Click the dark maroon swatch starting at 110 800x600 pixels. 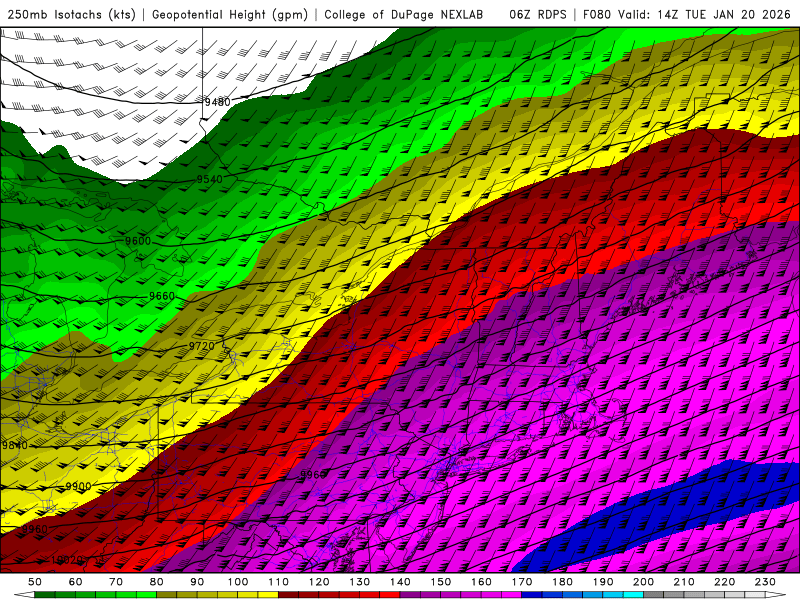point(289,595)
